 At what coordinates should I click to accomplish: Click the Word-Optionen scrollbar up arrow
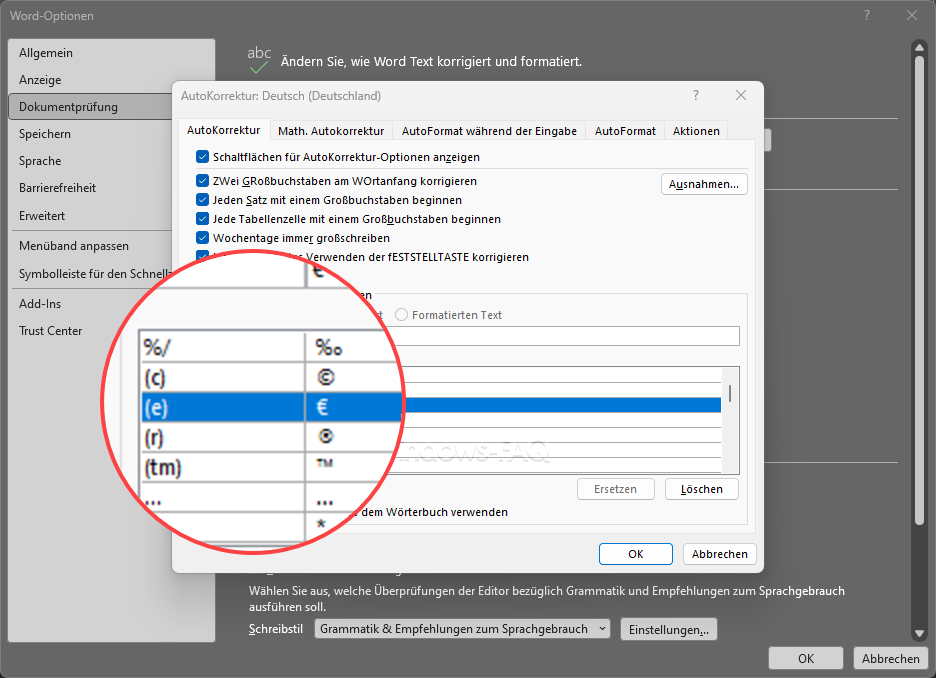pyautogui.click(x=919, y=47)
